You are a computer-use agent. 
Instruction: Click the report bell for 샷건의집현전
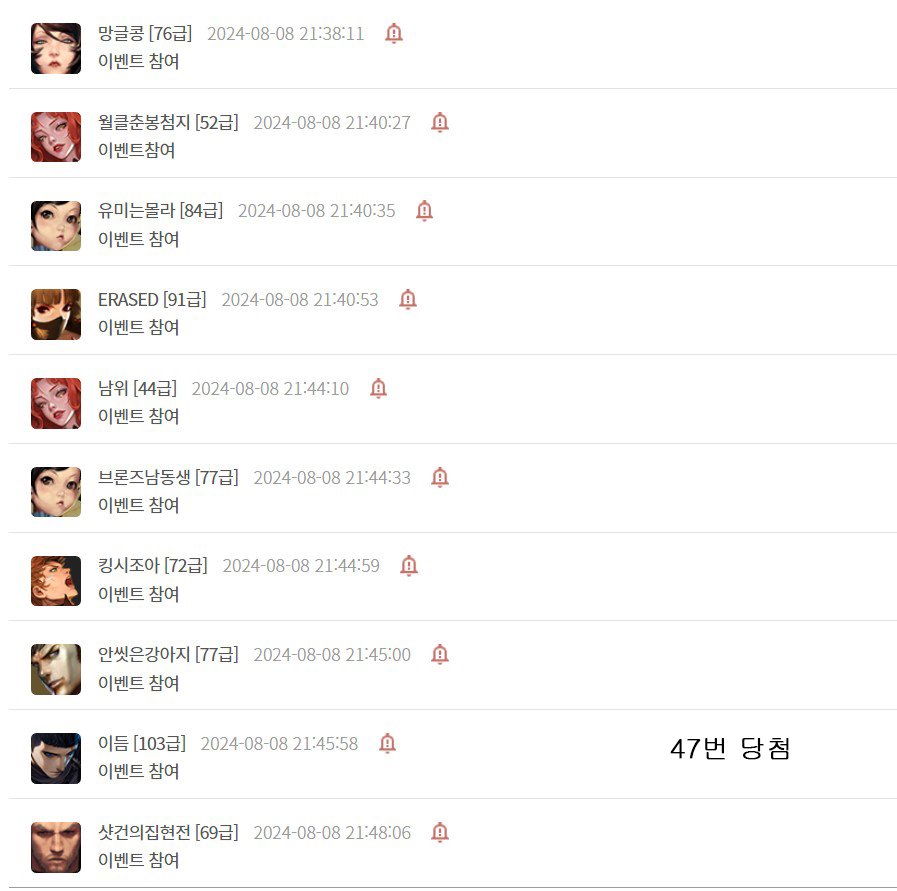coord(440,833)
